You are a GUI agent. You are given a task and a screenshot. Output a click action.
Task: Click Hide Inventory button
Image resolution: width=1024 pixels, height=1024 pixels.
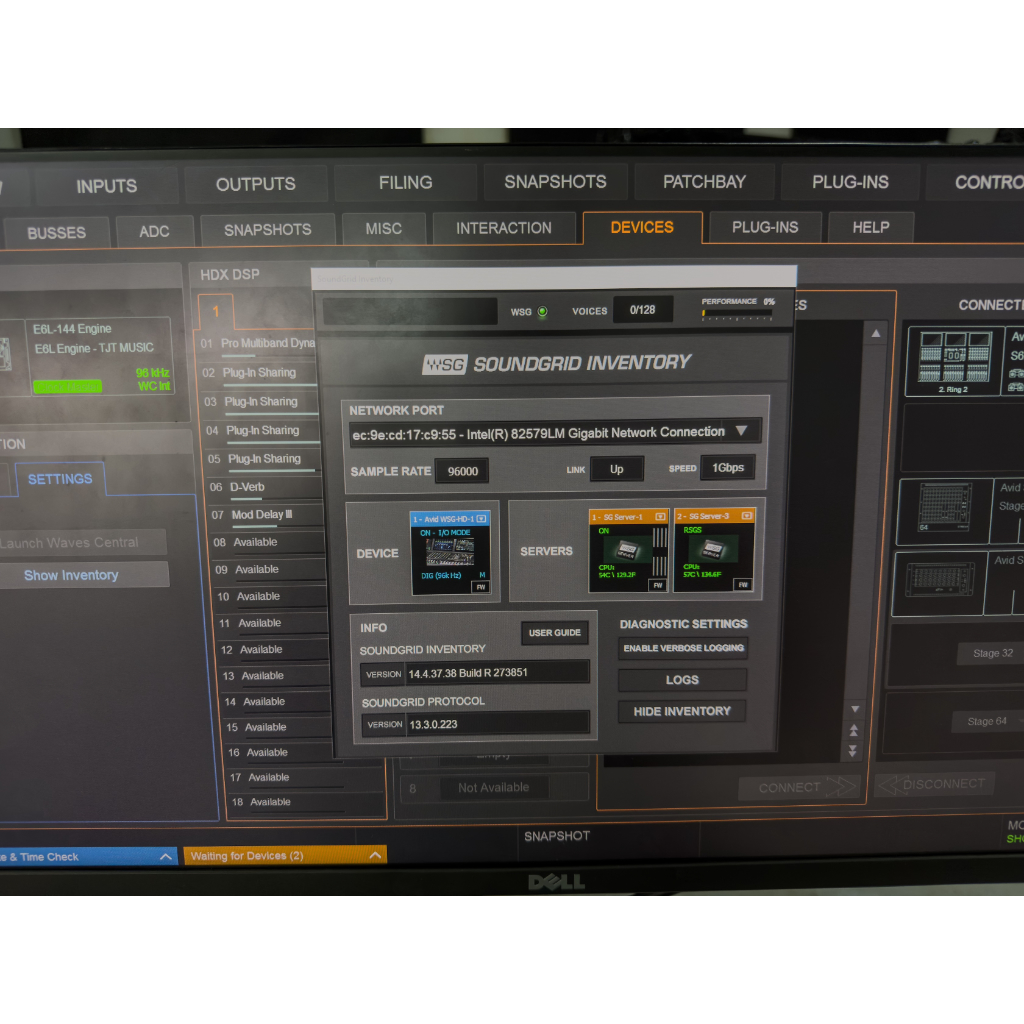682,711
